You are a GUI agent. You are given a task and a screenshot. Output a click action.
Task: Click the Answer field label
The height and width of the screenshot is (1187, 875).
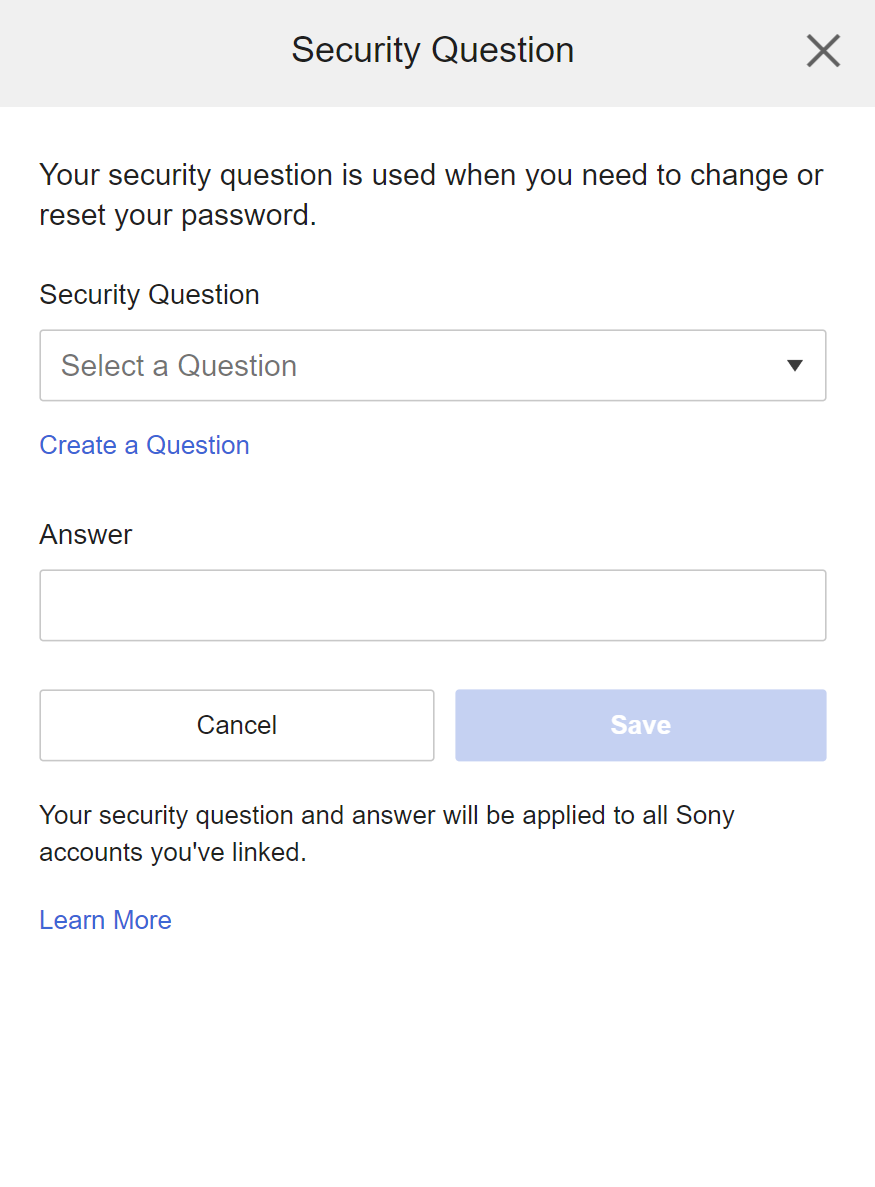tap(85, 535)
